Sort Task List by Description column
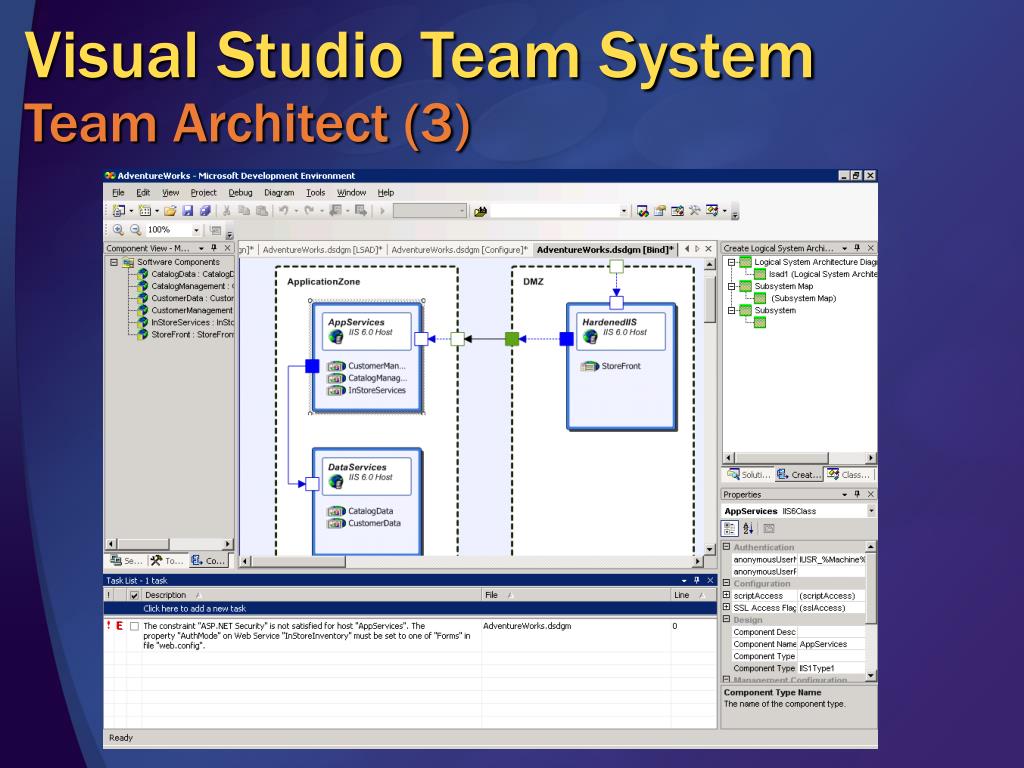This screenshot has width=1024, height=768. (x=312, y=595)
